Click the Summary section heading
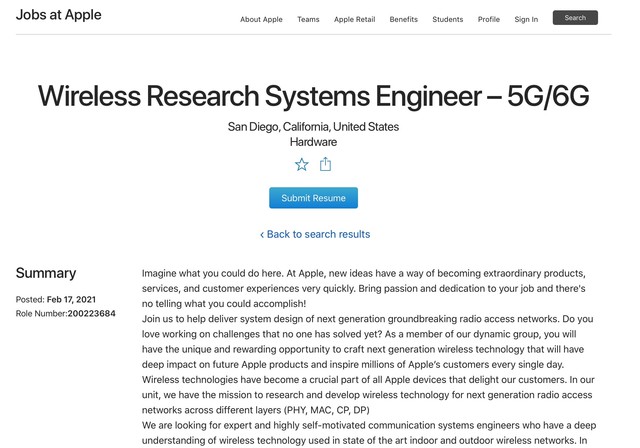Image resolution: width=640 pixels, height=448 pixels. click(x=46, y=273)
